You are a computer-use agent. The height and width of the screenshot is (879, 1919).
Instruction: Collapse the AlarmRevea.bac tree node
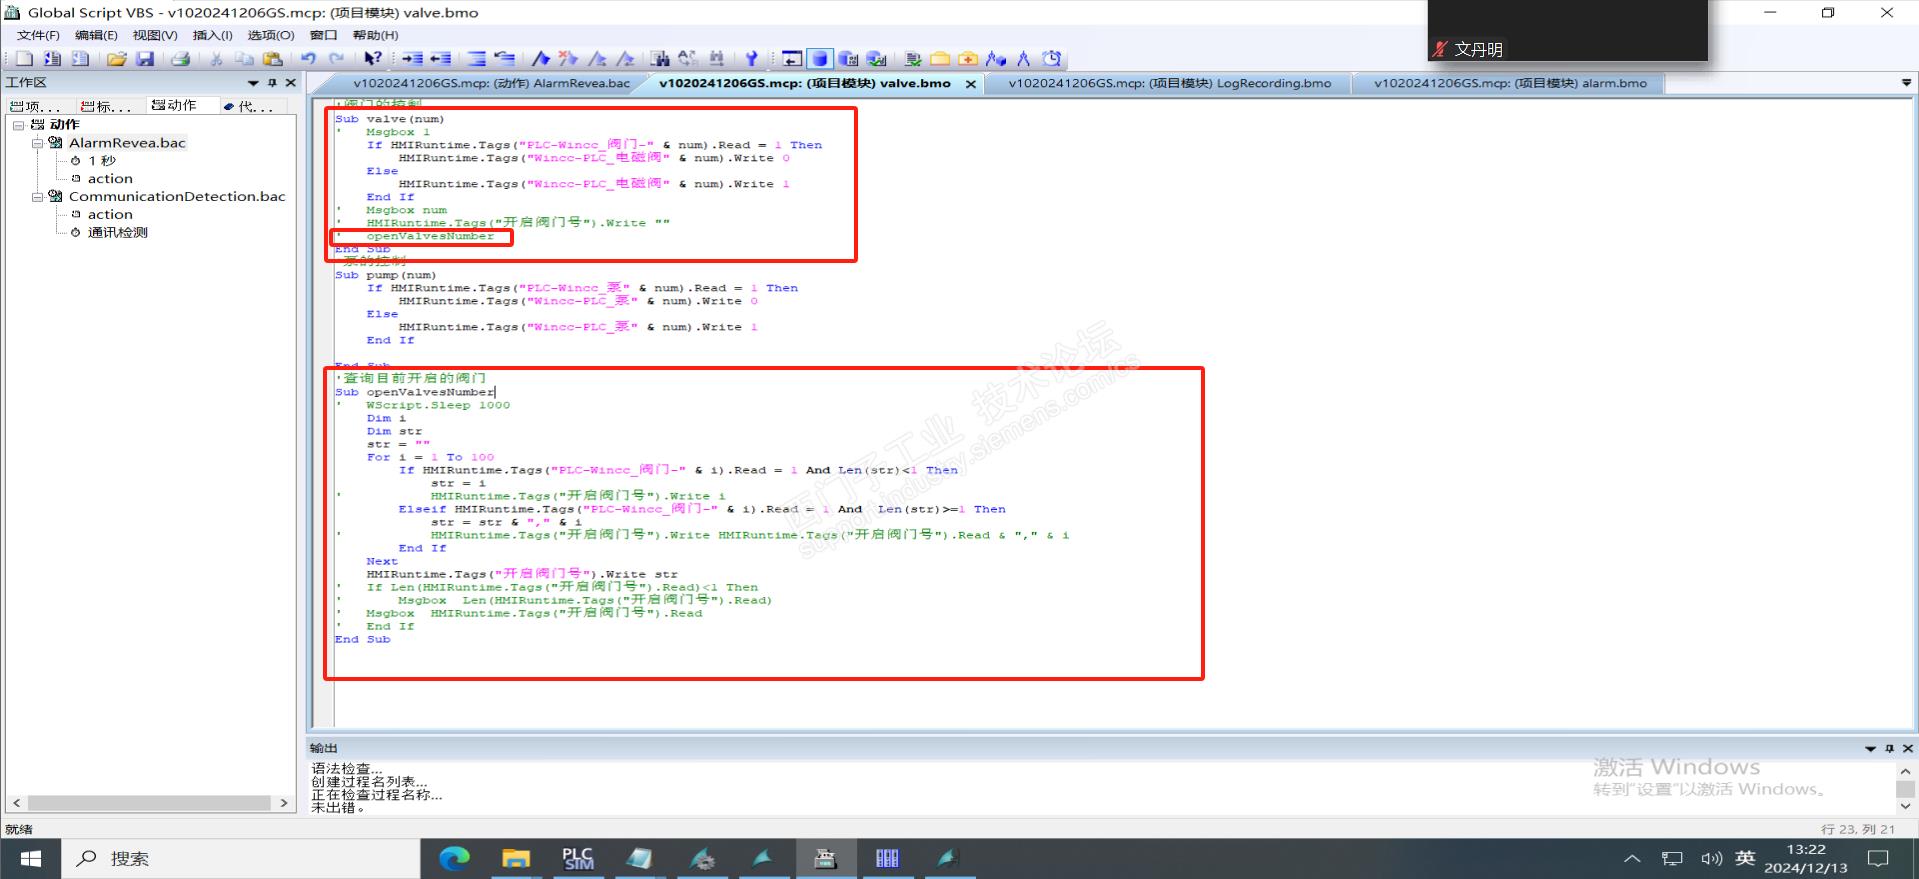click(x=37, y=143)
